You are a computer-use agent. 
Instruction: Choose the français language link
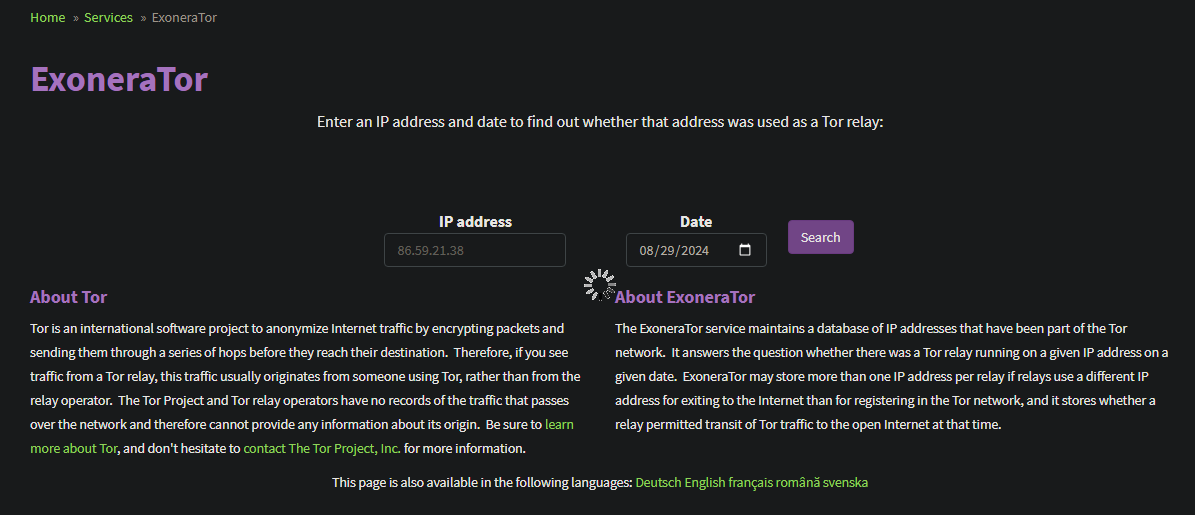755,483
